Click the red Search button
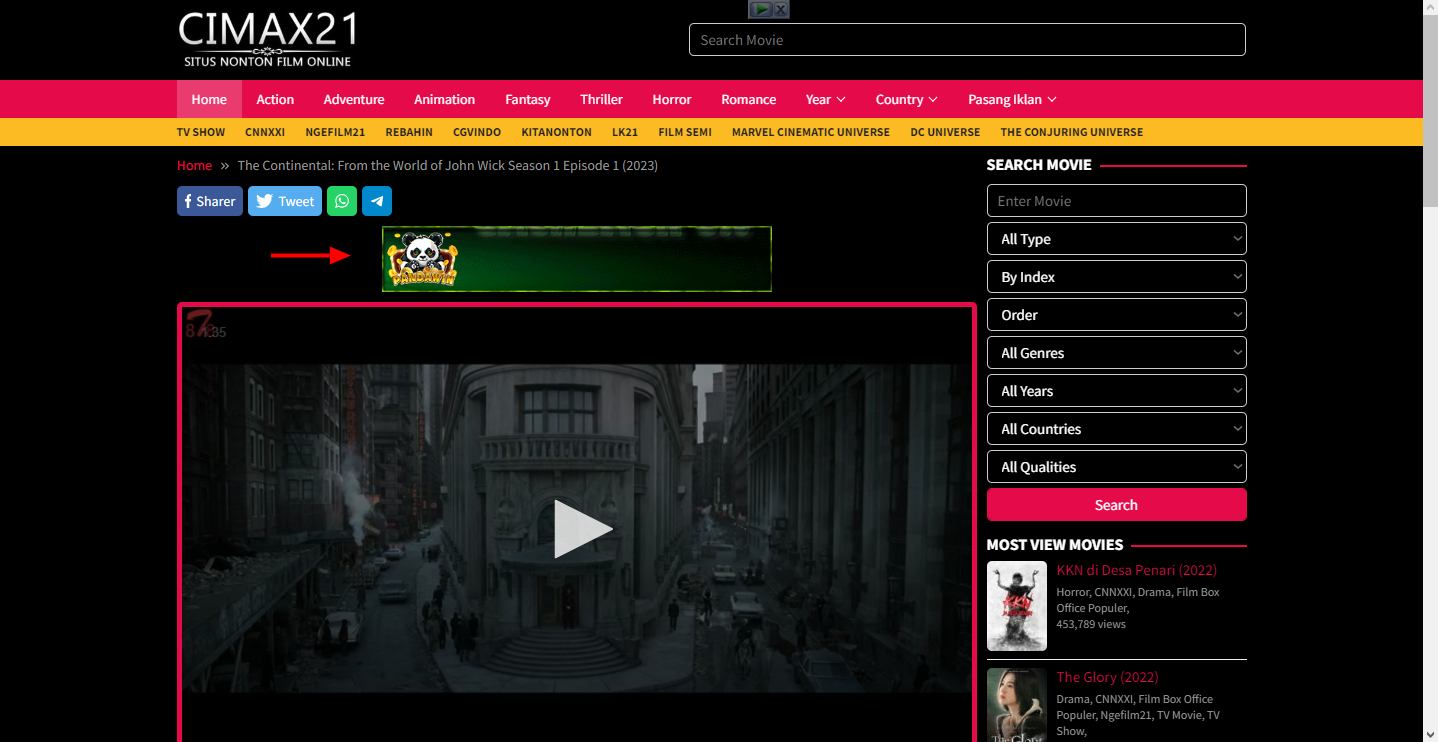Image resolution: width=1438 pixels, height=742 pixels. [x=1117, y=505]
